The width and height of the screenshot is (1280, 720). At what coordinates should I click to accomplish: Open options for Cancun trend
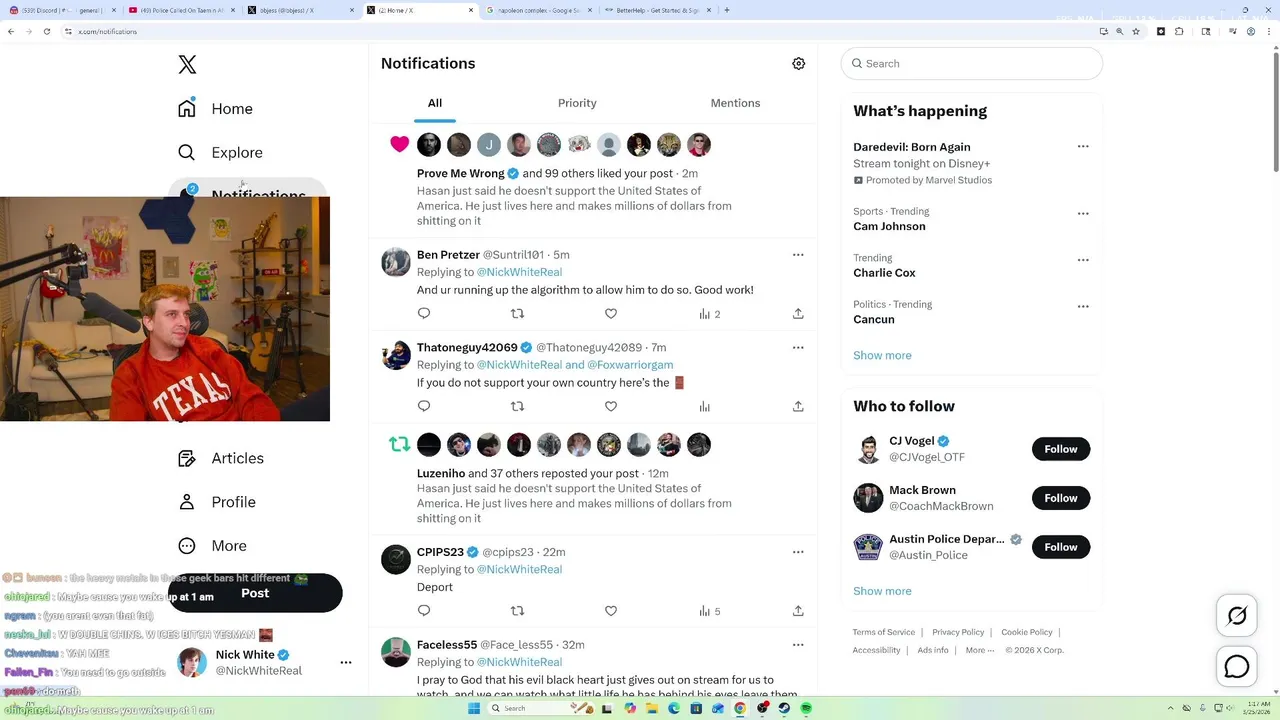[x=1083, y=306]
